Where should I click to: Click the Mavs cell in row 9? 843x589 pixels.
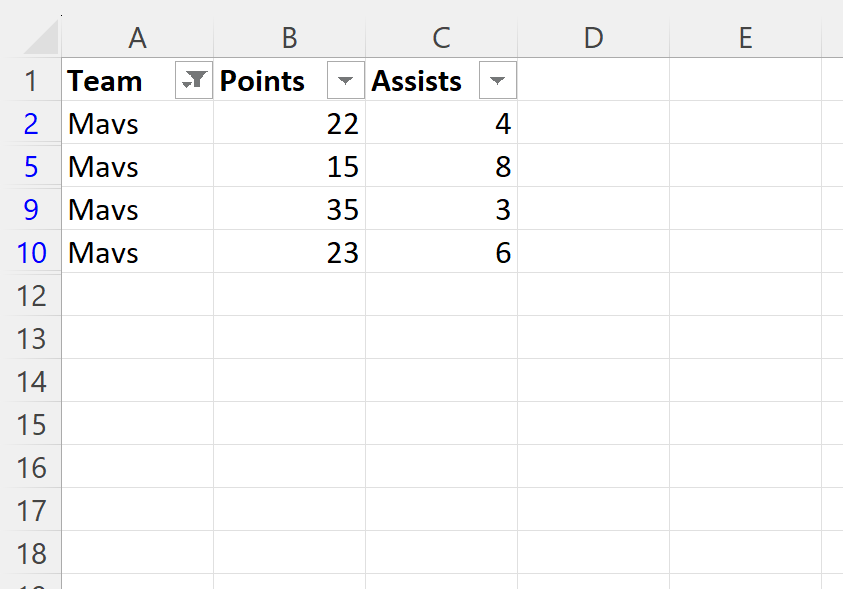(138, 209)
